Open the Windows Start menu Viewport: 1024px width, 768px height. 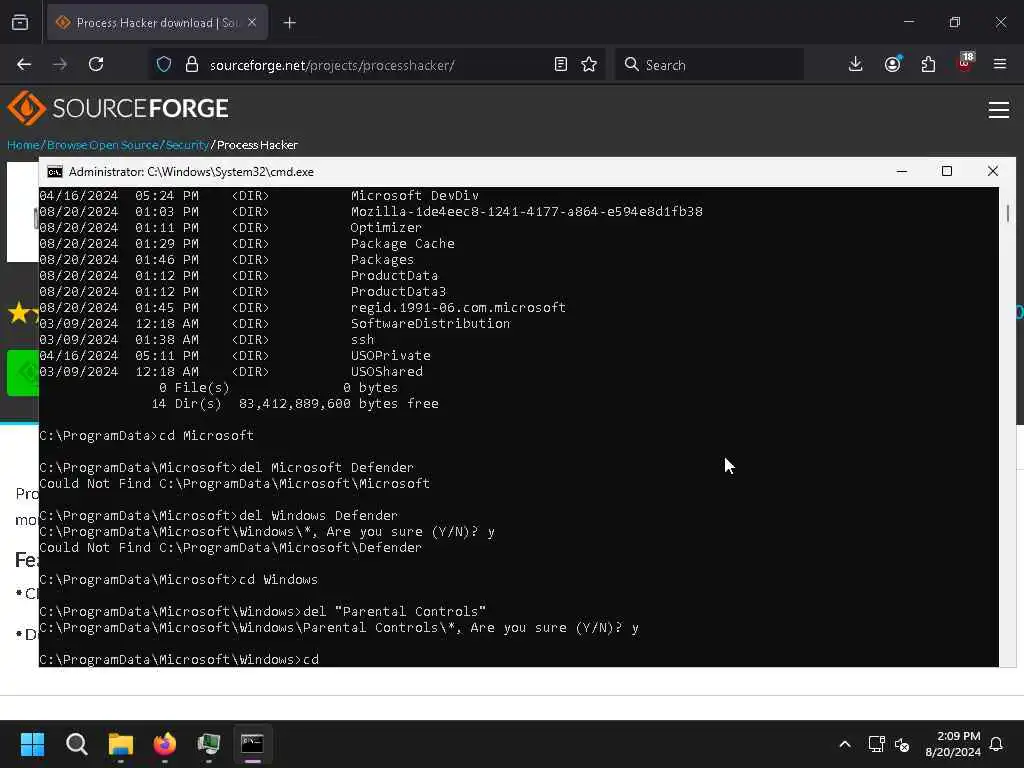click(x=33, y=744)
